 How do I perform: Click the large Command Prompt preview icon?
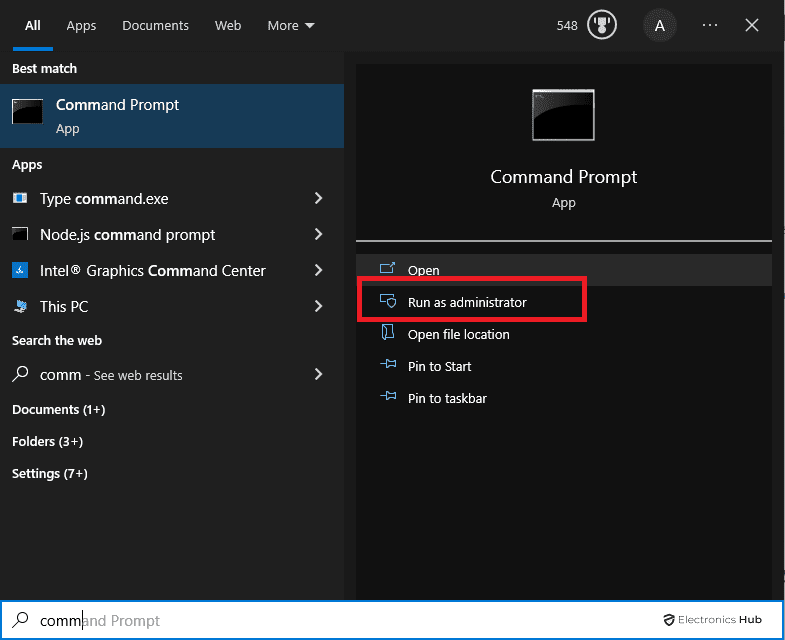tap(563, 115)
